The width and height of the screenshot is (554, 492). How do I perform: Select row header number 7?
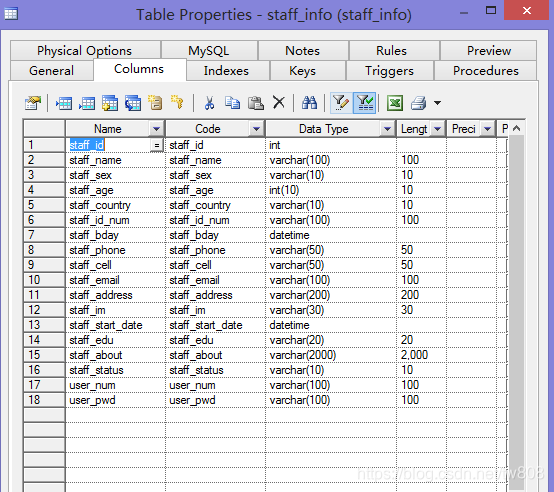point(44,235)
